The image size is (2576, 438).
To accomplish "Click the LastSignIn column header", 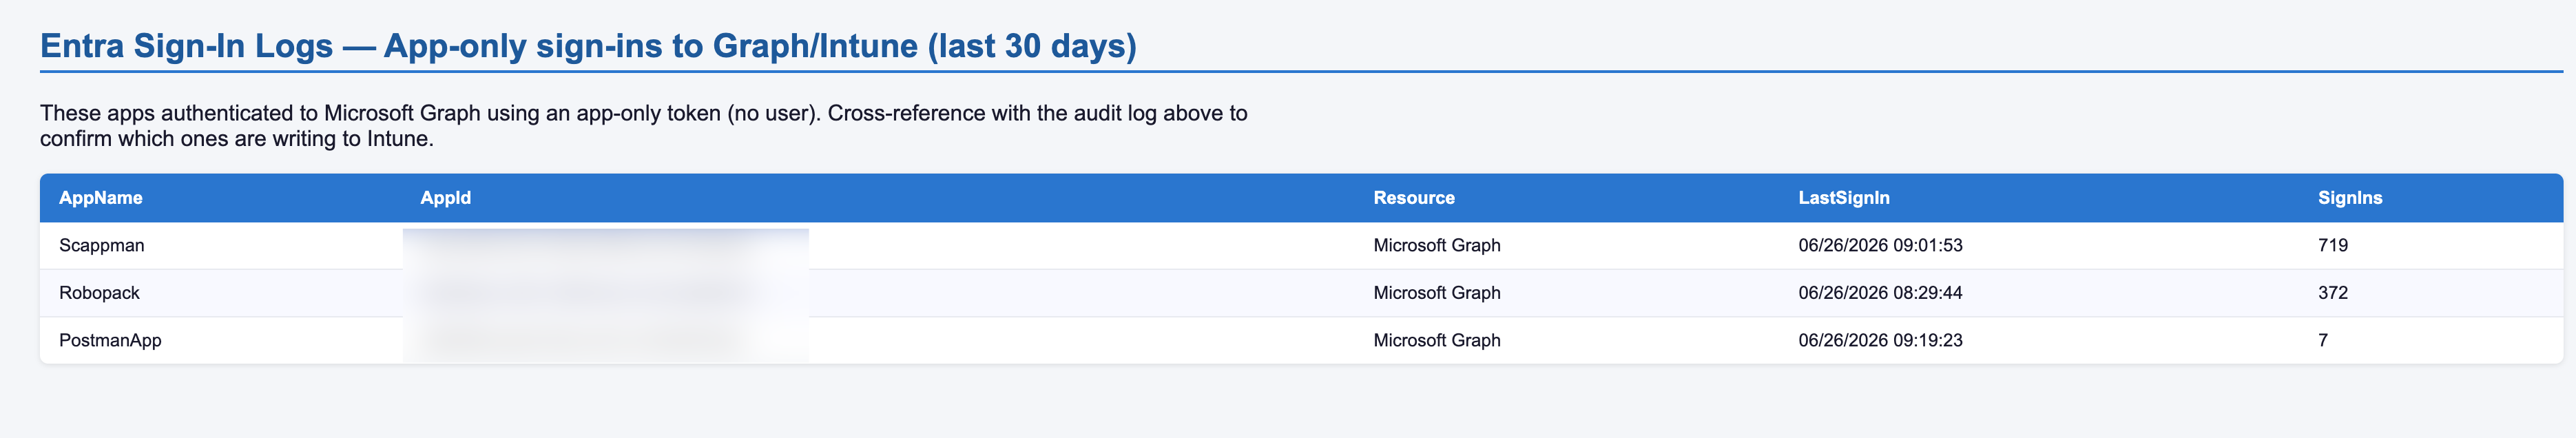I will pos(1844,198).
